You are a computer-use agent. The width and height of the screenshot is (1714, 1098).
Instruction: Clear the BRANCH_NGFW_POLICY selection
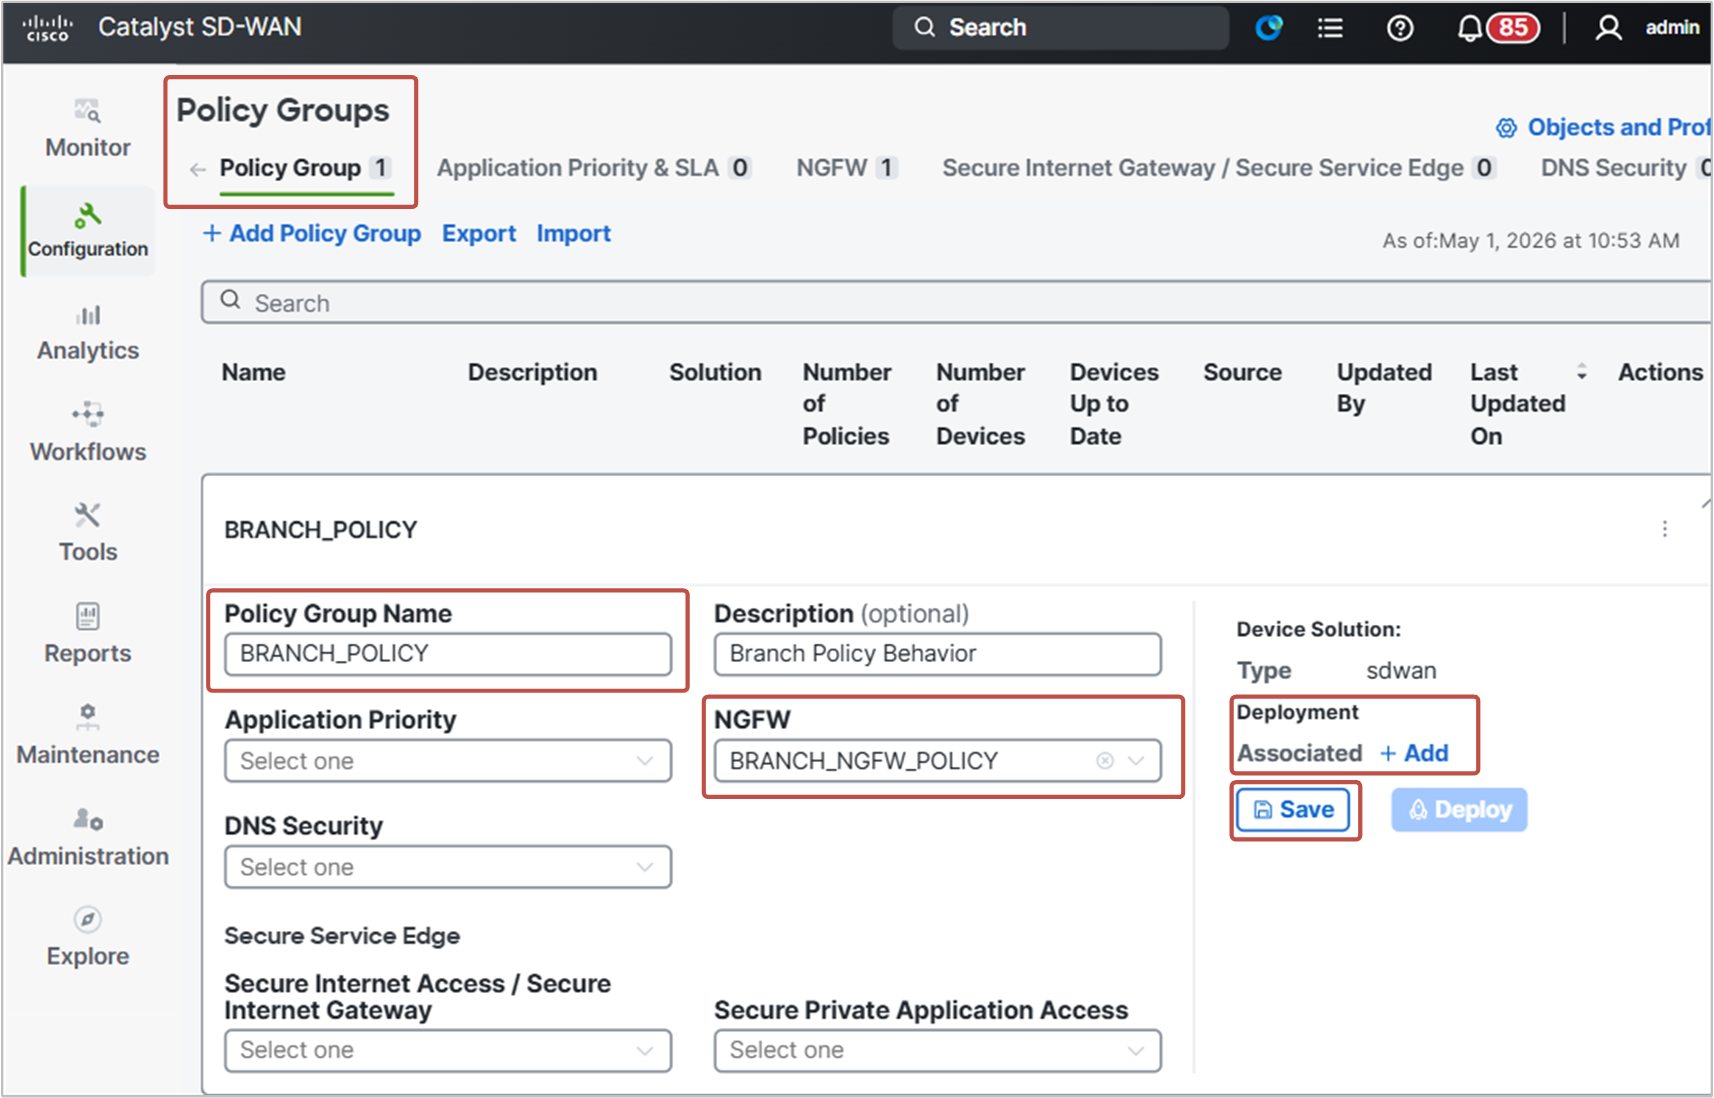[1105, 761]
